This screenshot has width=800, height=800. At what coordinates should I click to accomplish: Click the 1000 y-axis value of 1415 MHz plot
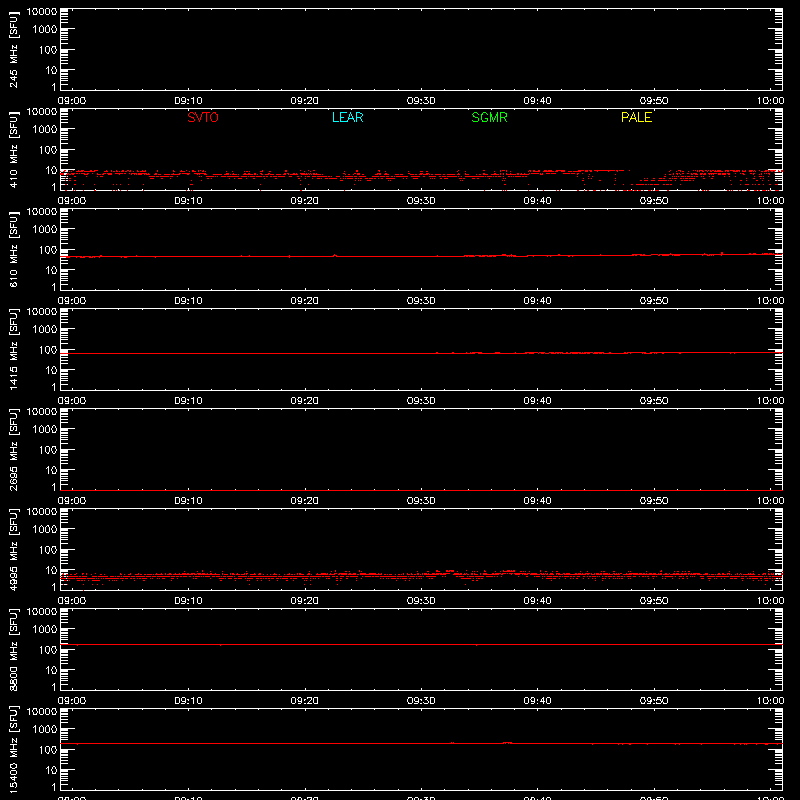click(x=45, y=330)
